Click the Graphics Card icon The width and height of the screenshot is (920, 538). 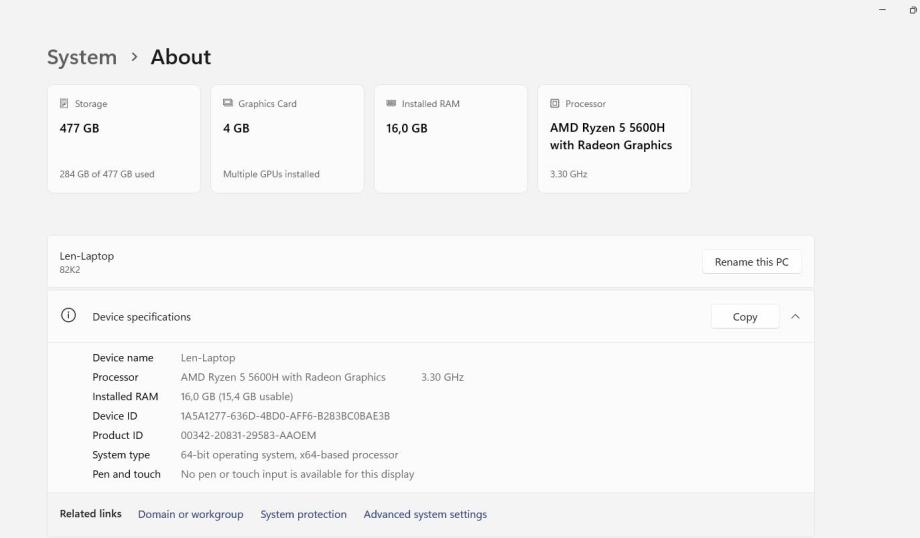pos(228,104)
